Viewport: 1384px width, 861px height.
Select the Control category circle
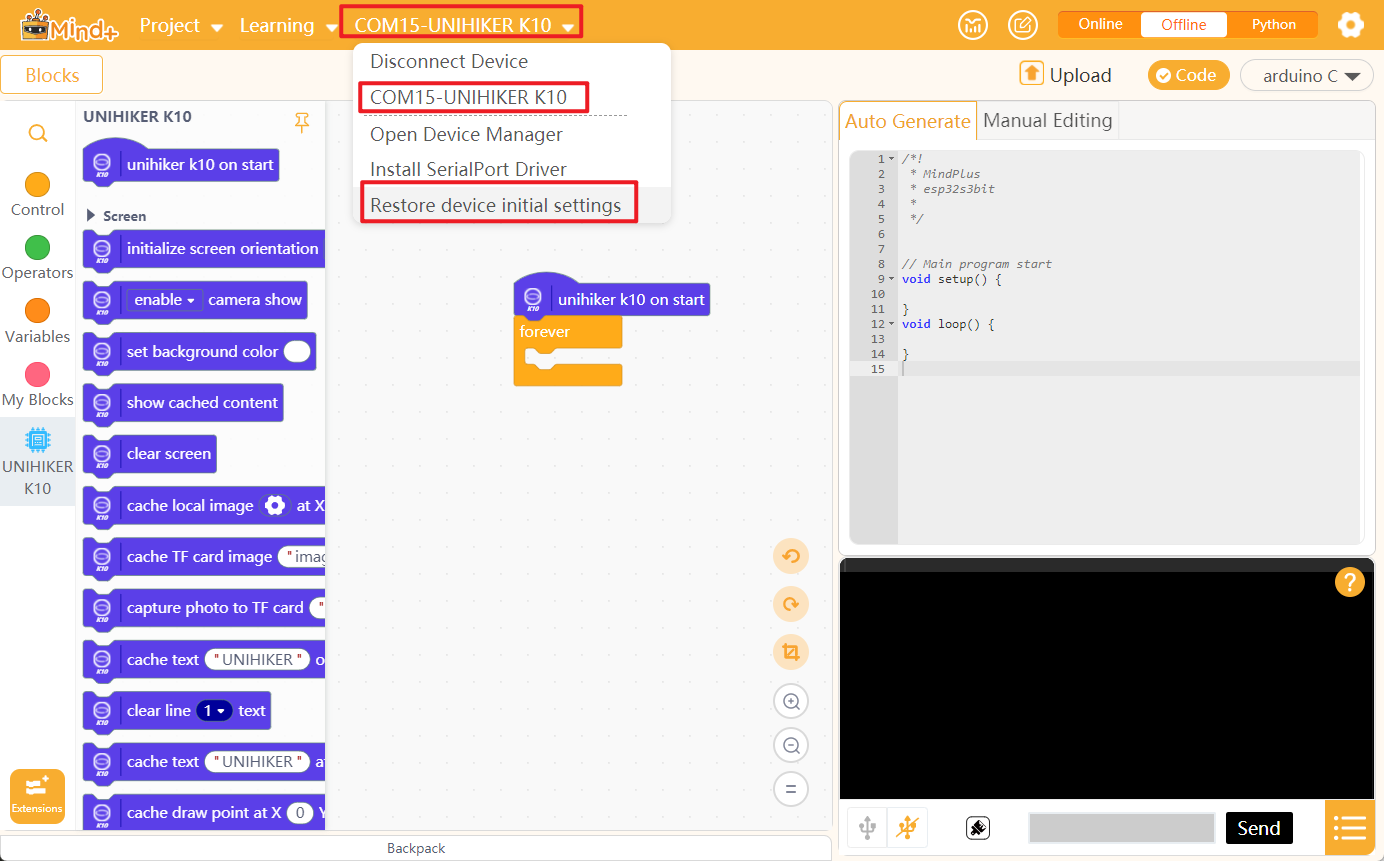pyautogui.click(x=37, y=184)
